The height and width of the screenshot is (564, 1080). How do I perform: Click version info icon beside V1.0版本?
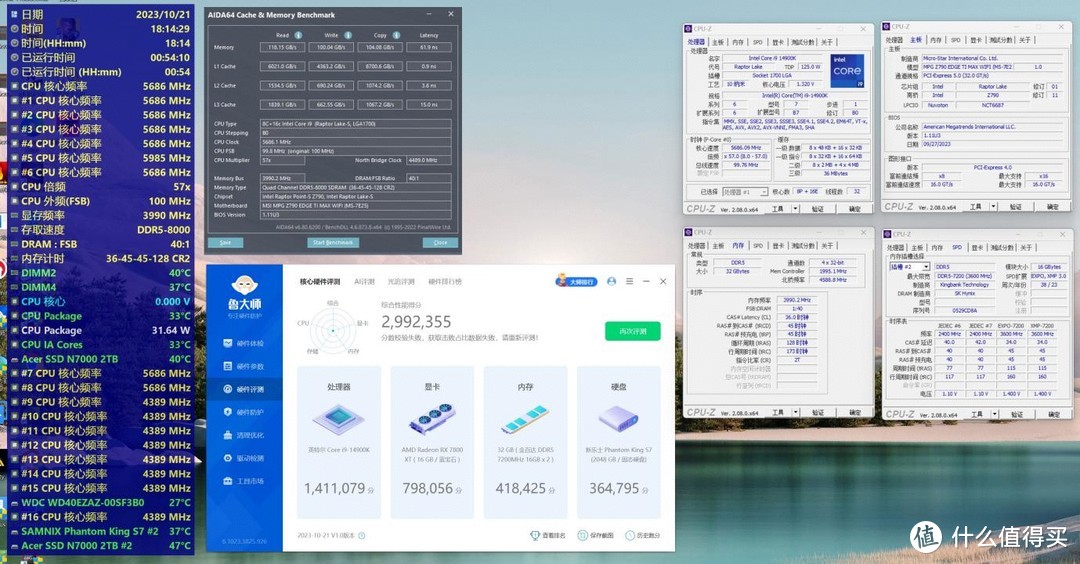click(362, 535)
